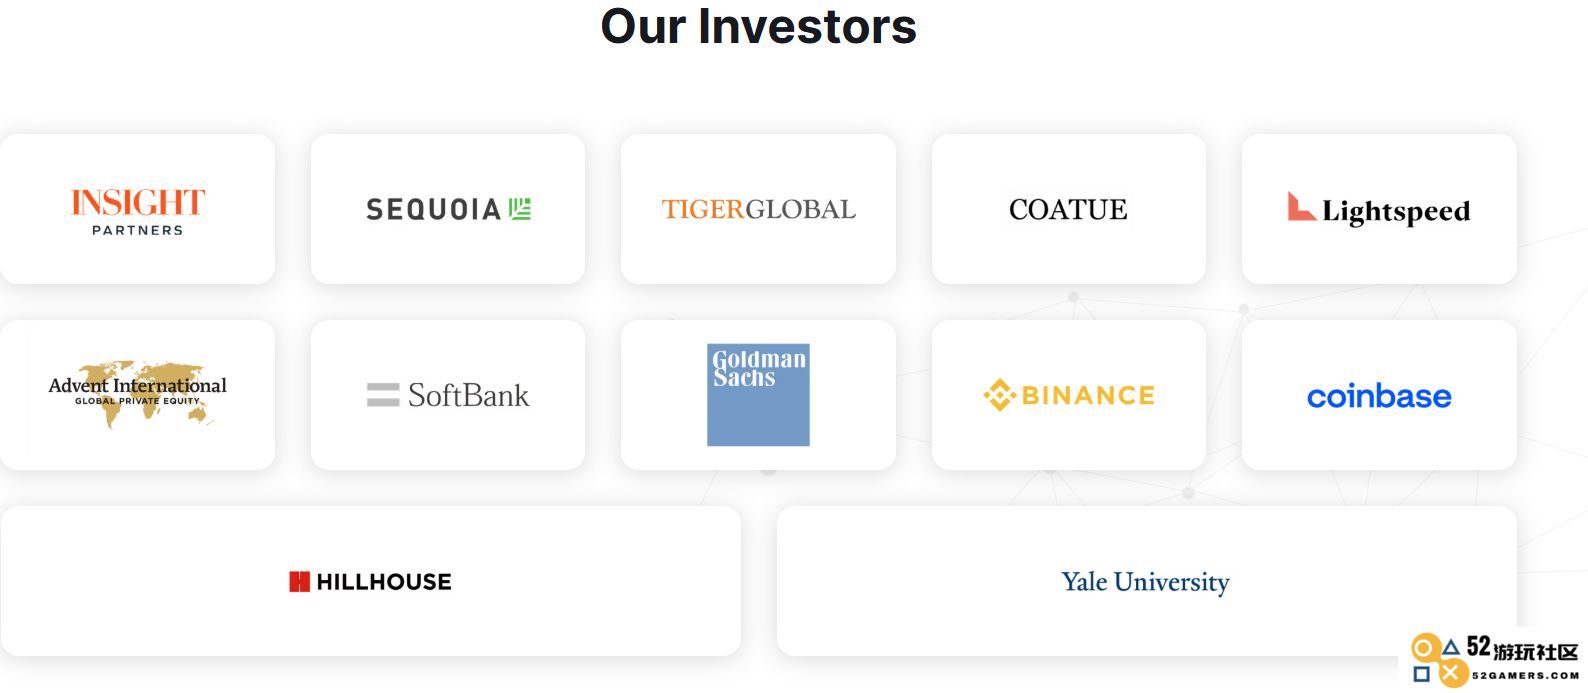Select the Hillhouse logo card

click(x=370, y=581)
